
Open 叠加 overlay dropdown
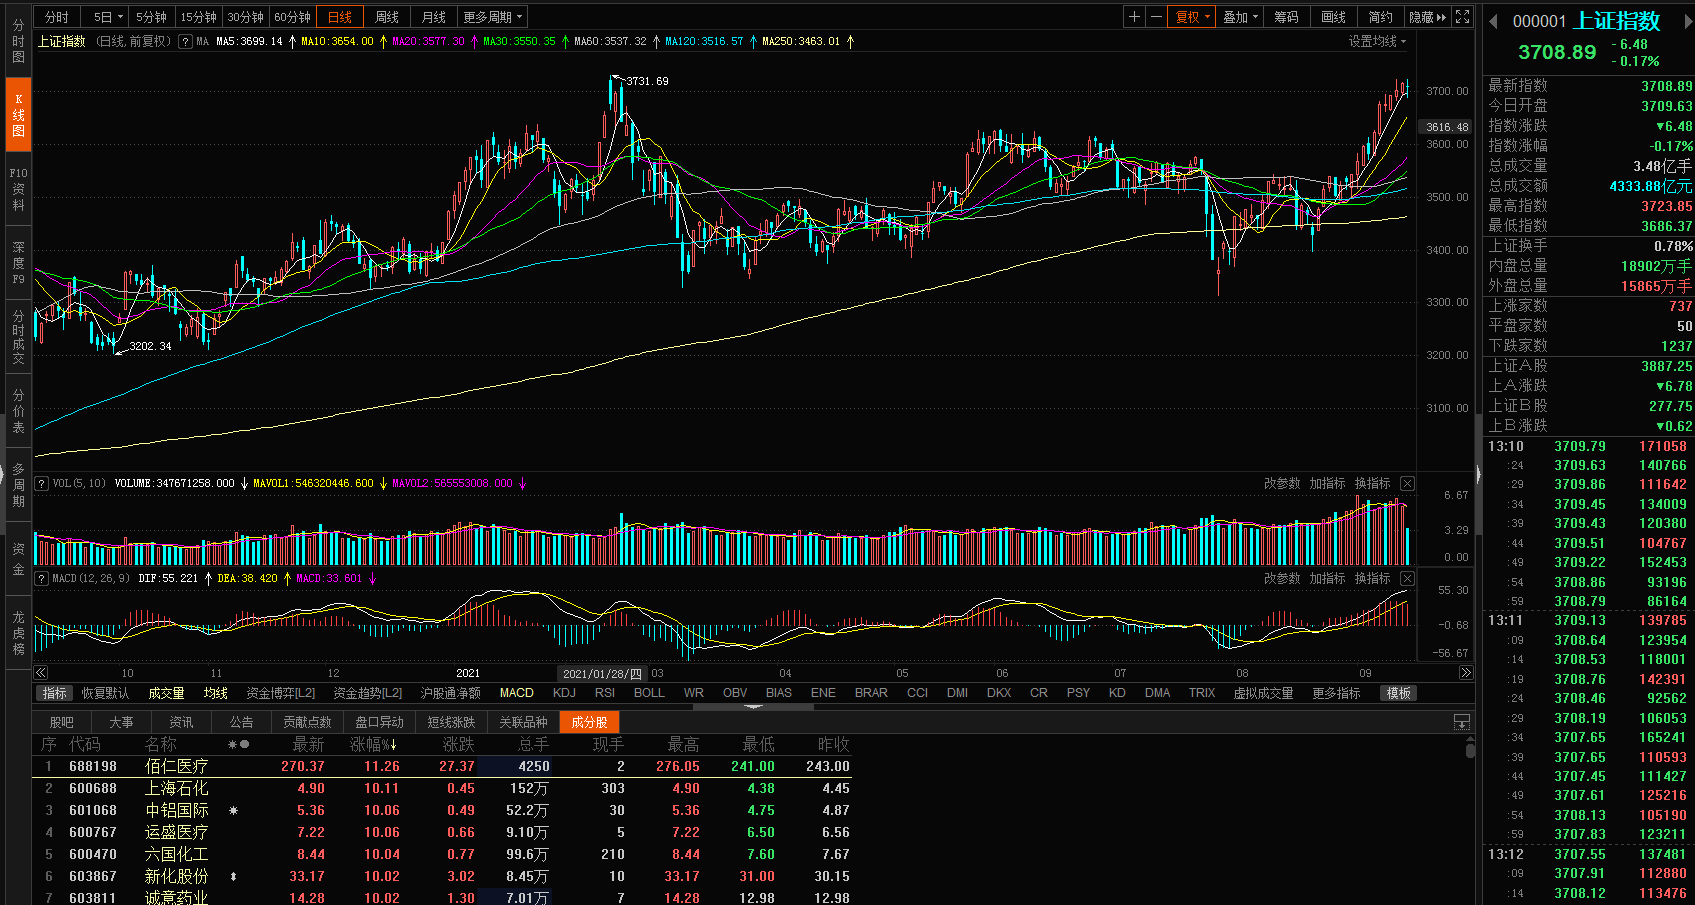[x=1240, y=17]
